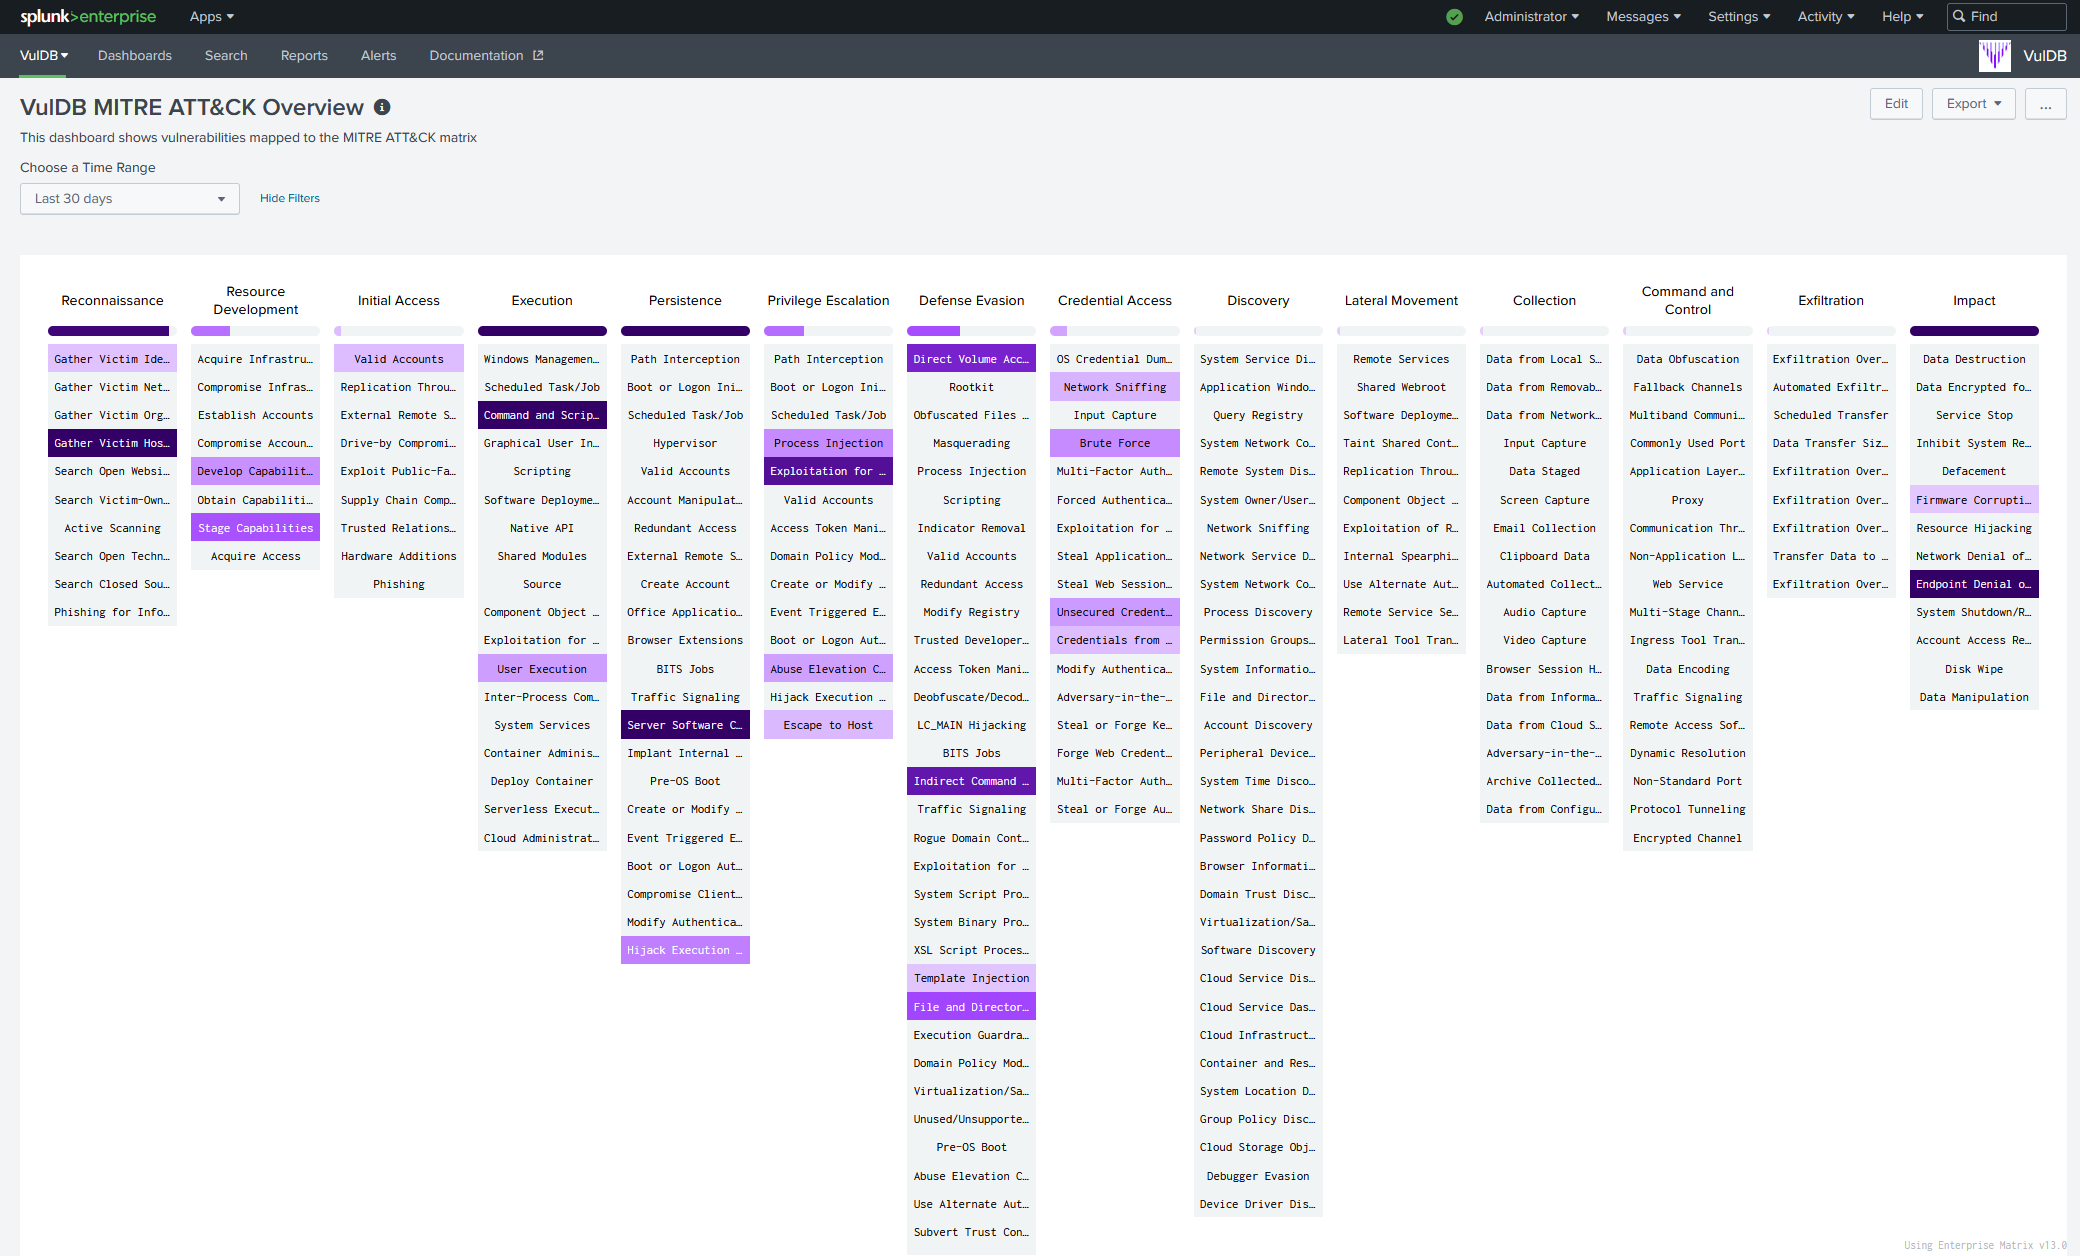Click the Escape to Host cell
The height and width of the screenshot is (1256, 2080).
tap(828, 725)
